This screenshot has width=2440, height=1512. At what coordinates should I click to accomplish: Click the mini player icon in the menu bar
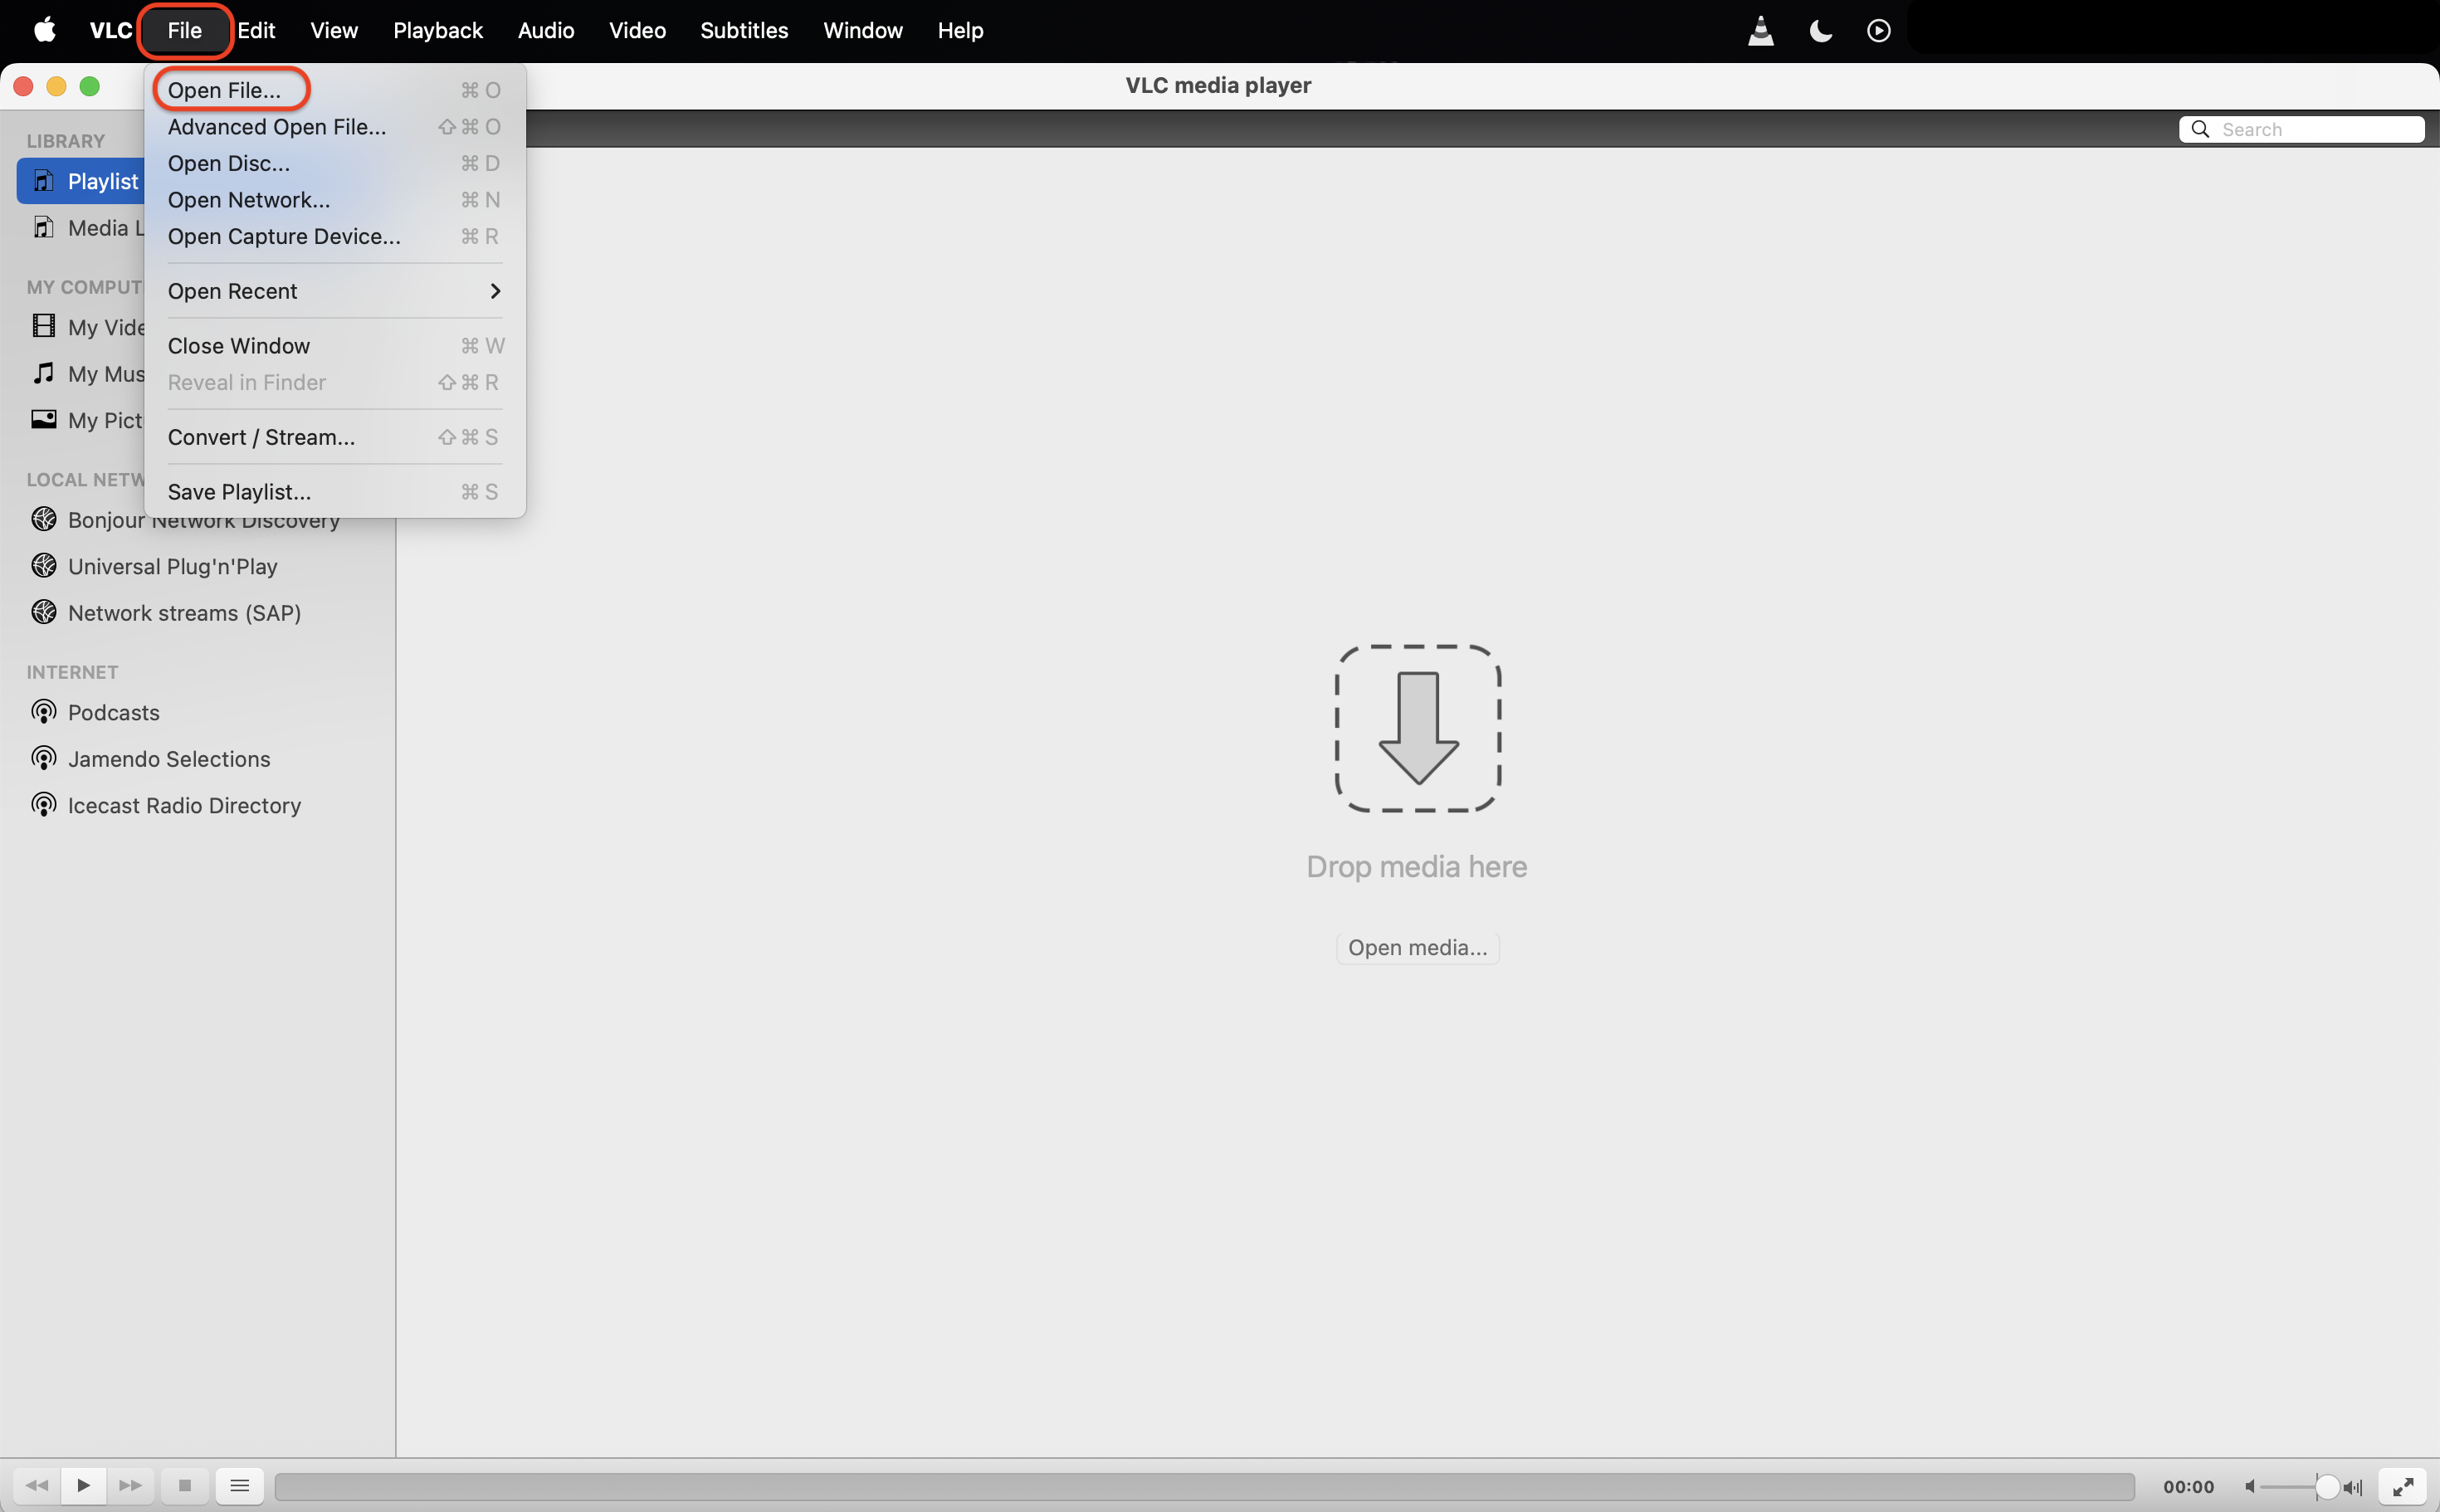pos(1878,30)
